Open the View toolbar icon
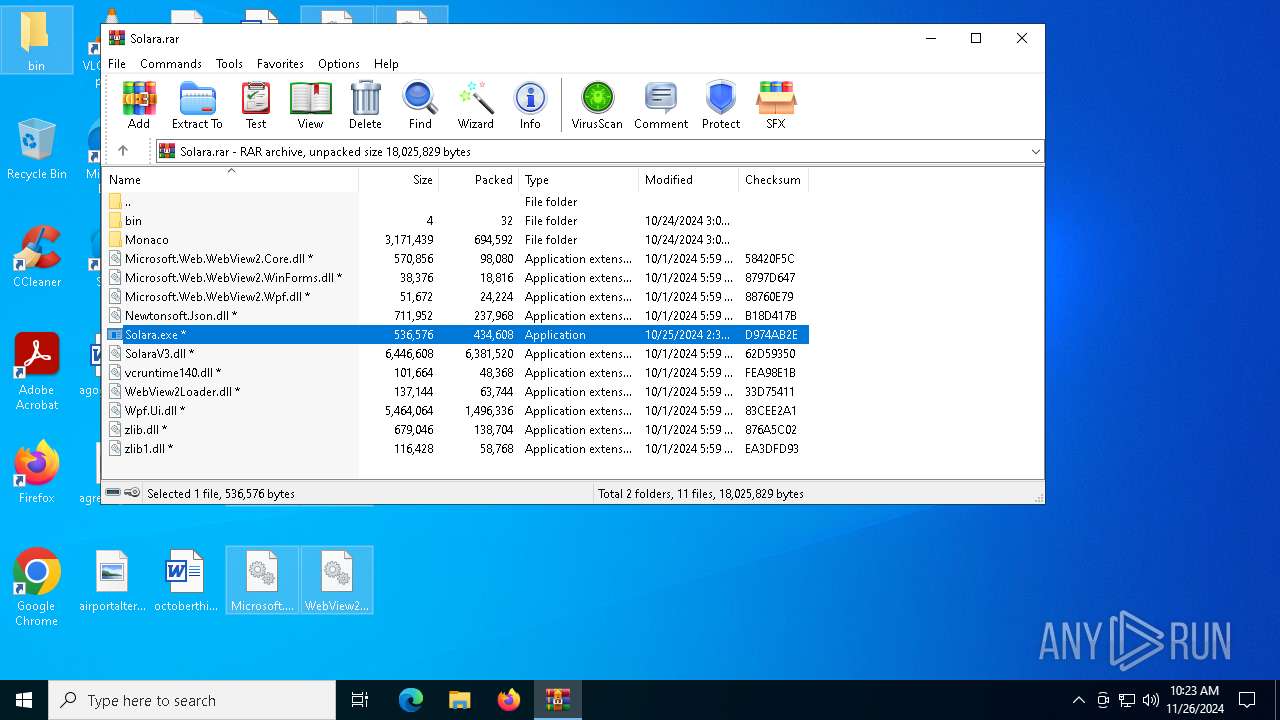Screen dimensions: 1280x720 (310, 106)
